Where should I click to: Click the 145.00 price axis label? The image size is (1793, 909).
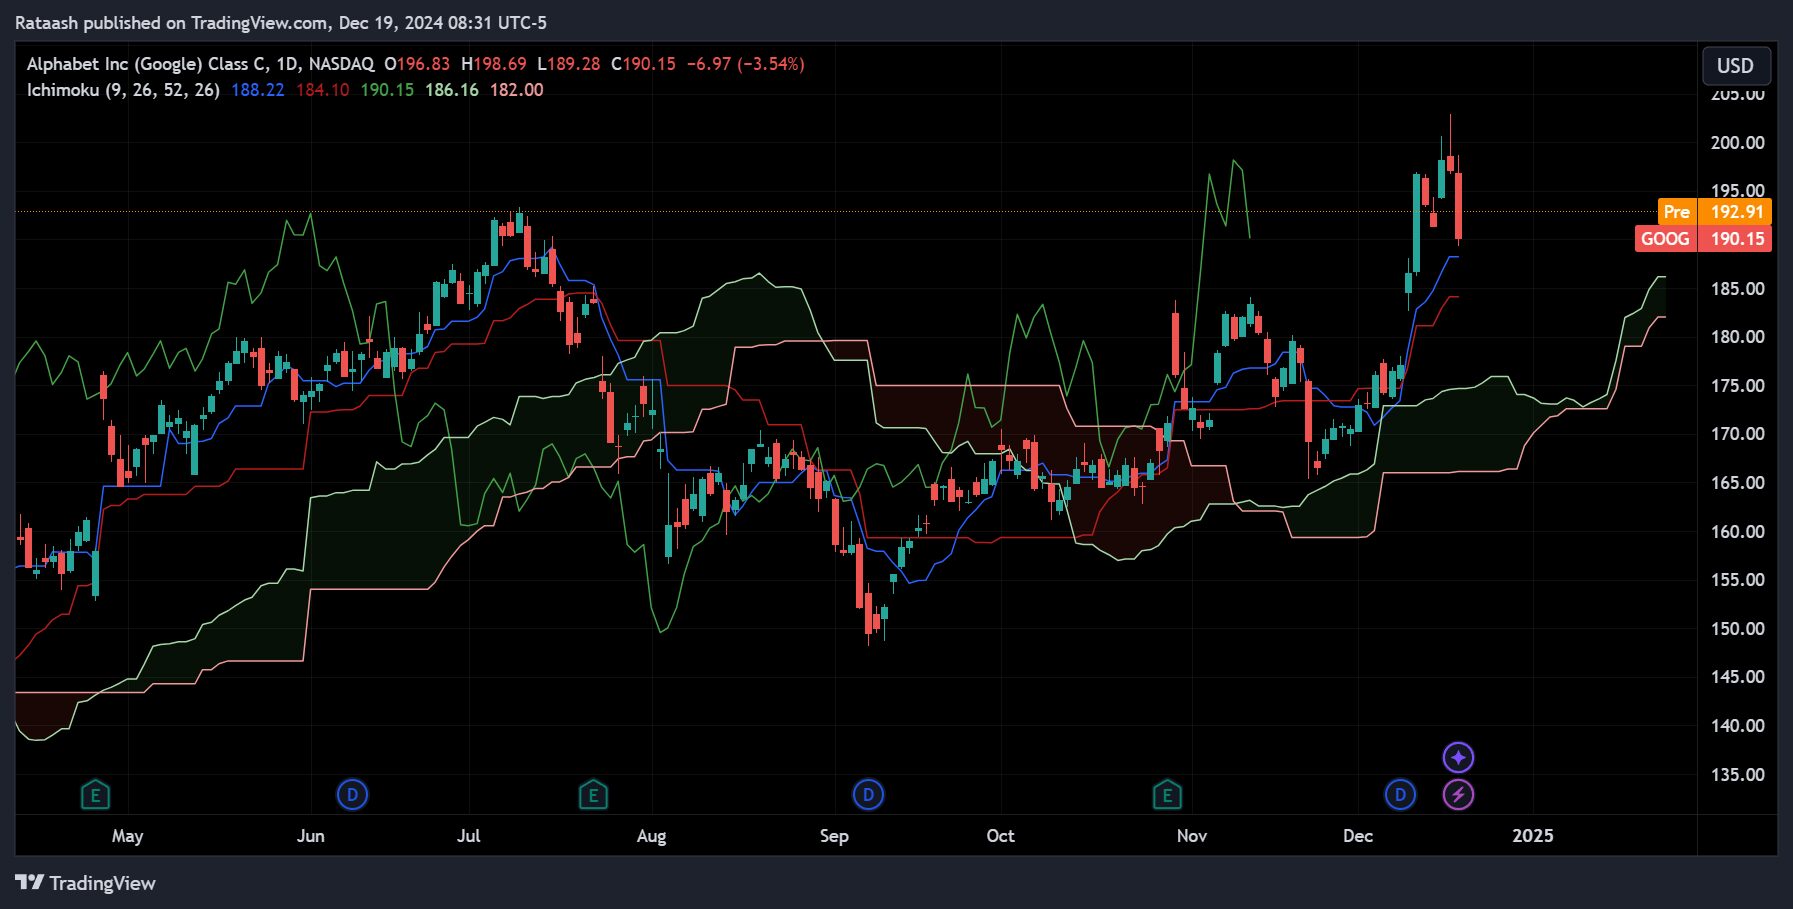tap(1738, 677)
